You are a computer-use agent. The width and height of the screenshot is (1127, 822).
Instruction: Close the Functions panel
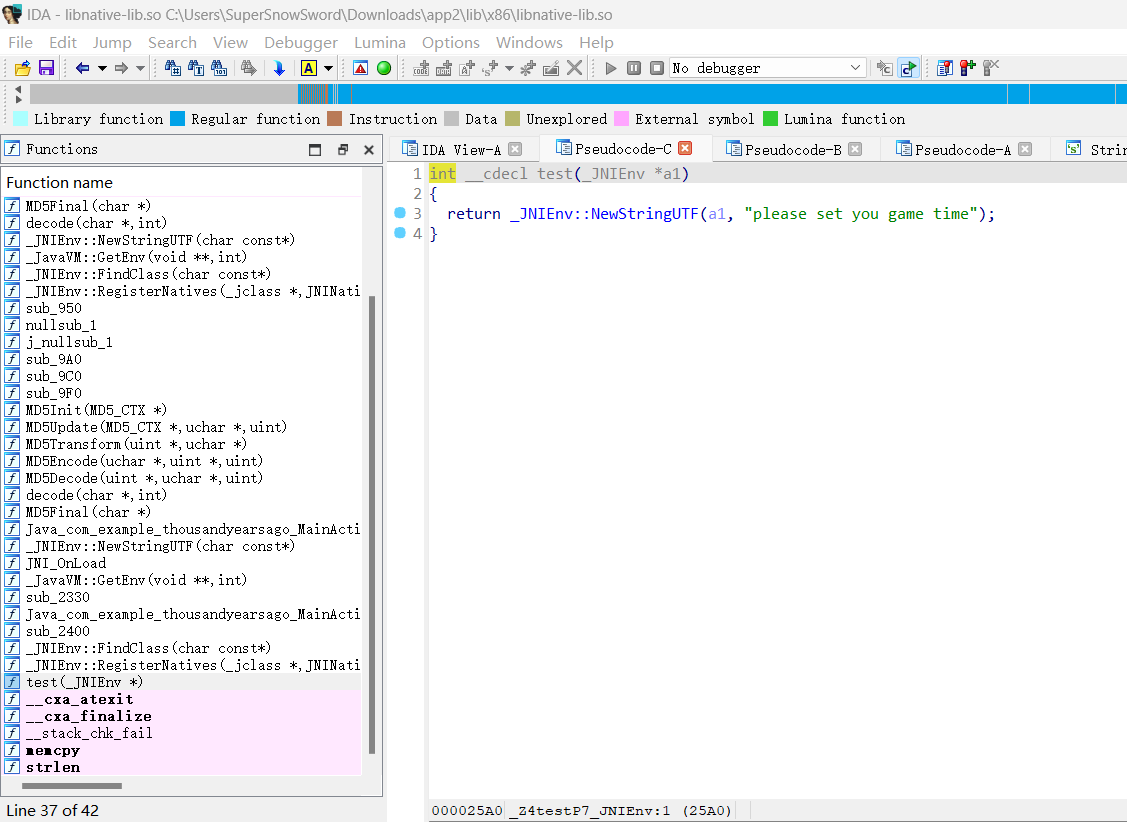point(369,149)
